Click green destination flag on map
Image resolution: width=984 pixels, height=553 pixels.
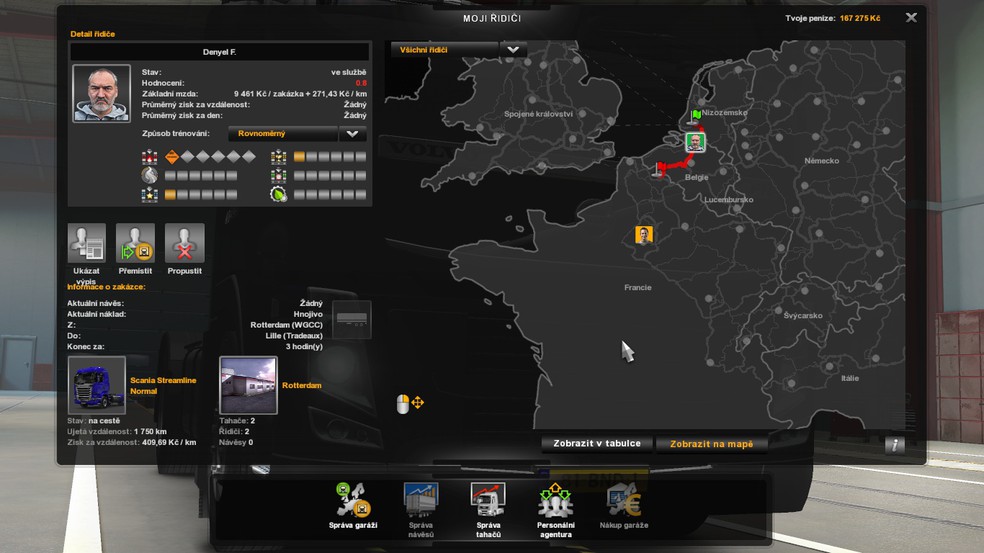click(695, 115)
